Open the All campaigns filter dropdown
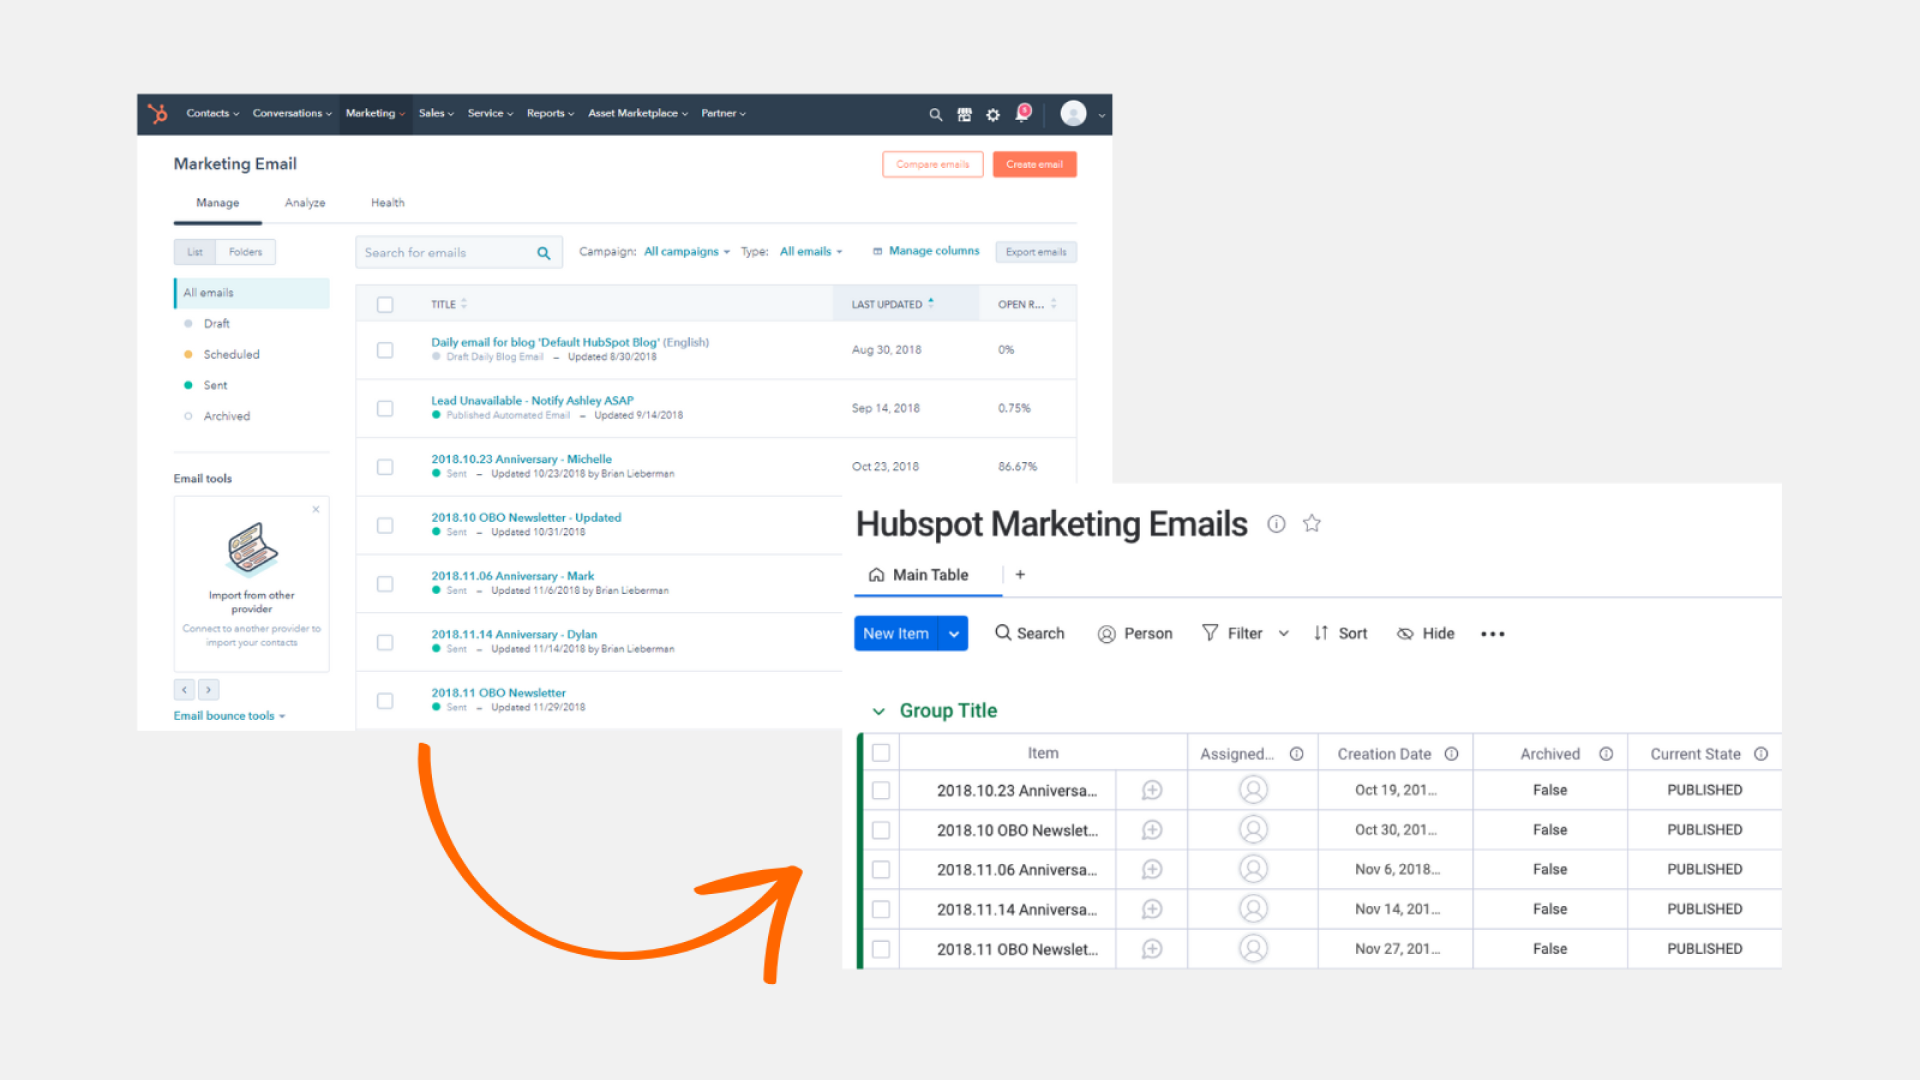This screenshot has width=1920, height=1080. pyautogui.click(x=687, y=252)
